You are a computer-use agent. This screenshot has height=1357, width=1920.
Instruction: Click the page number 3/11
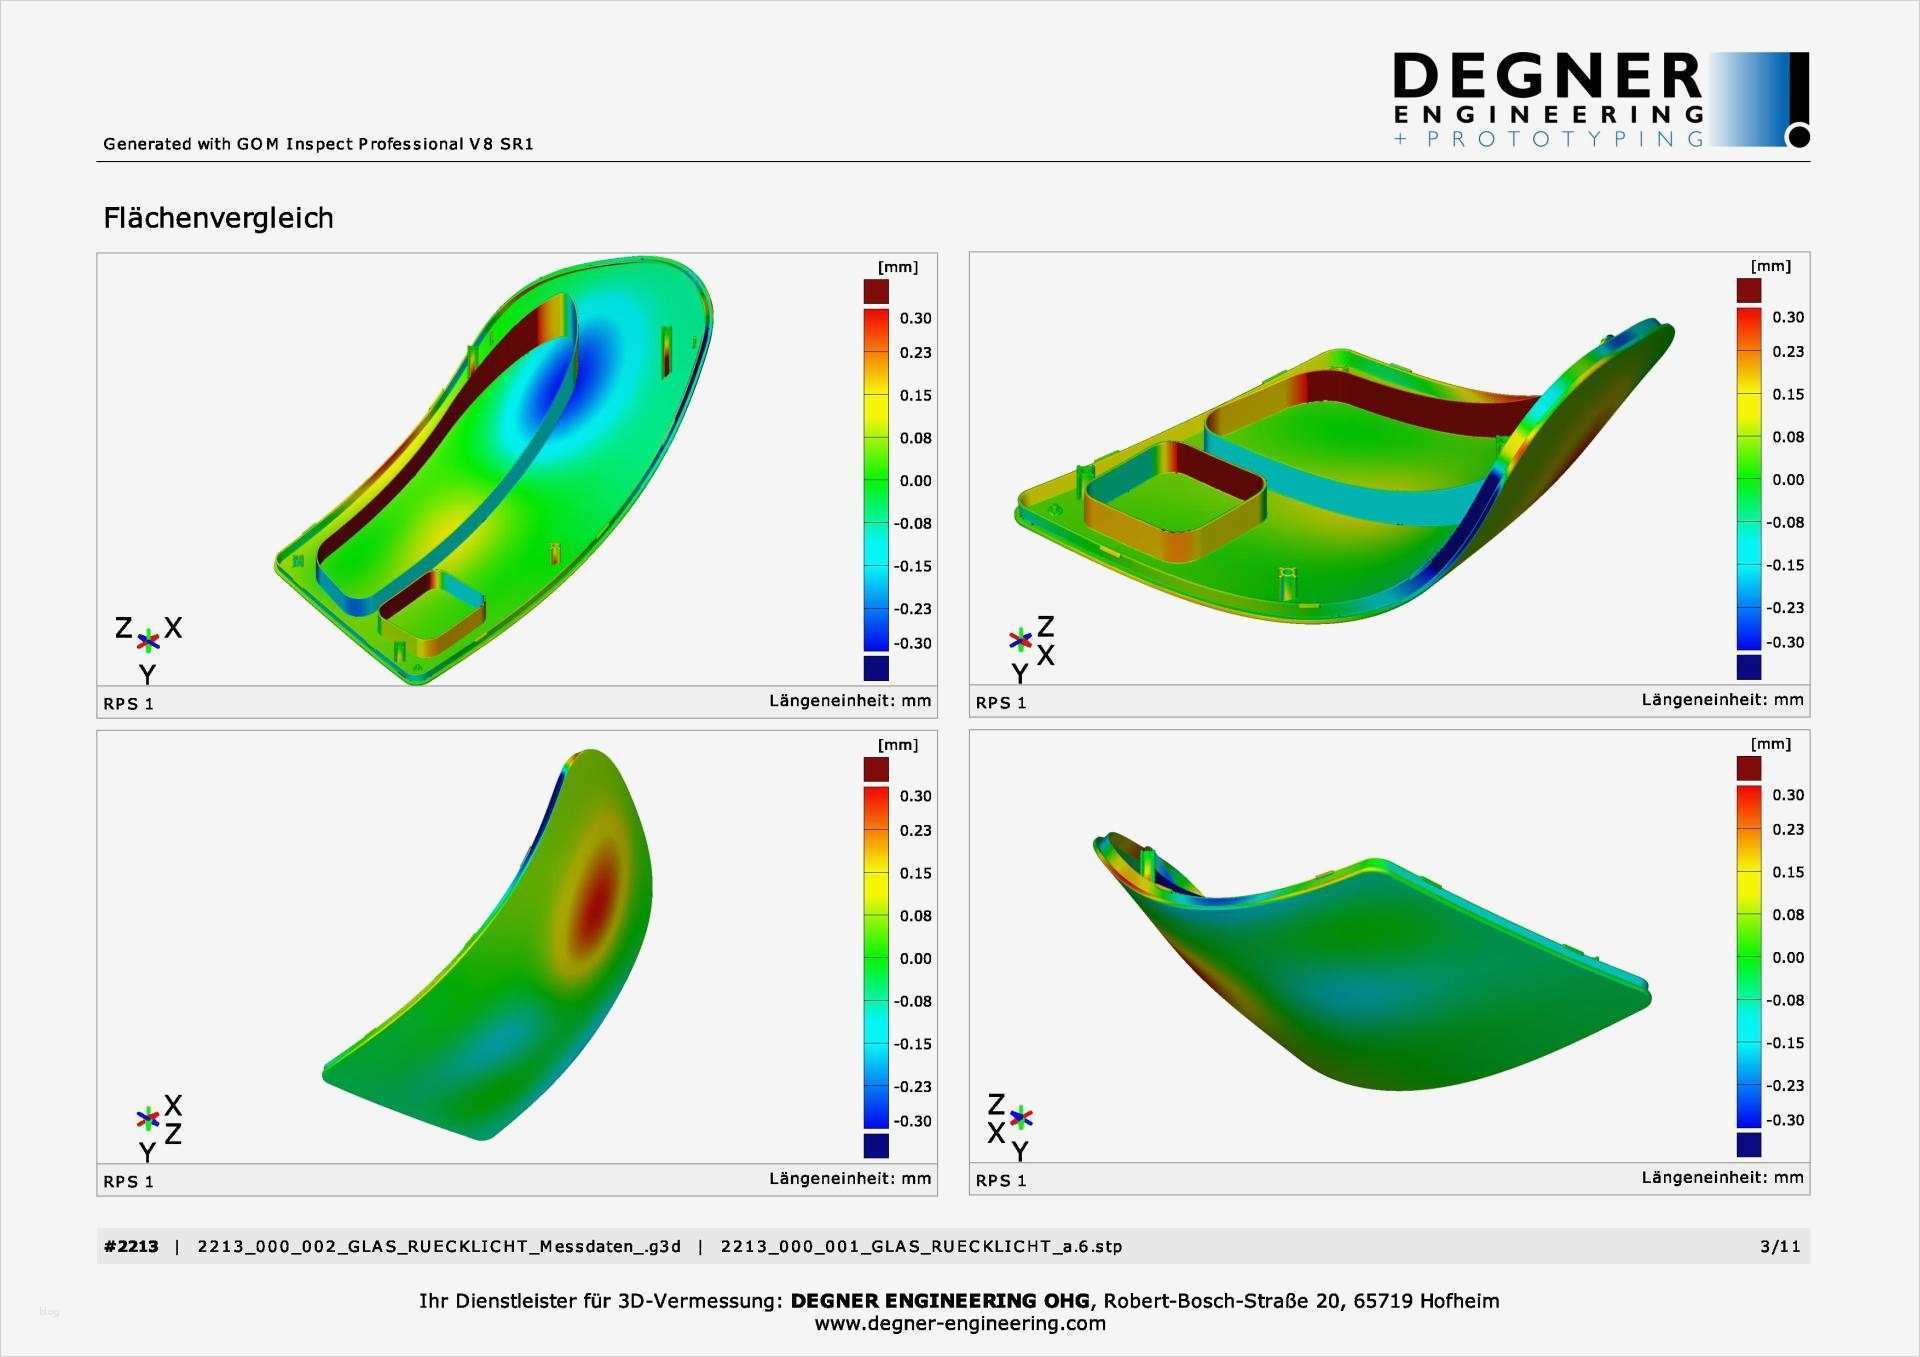point(1780,1246)
